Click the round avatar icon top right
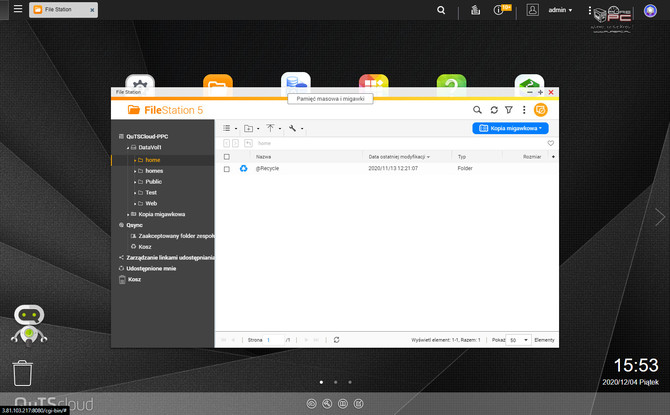The width and height of the screenshot is (670, 415). 650,11
